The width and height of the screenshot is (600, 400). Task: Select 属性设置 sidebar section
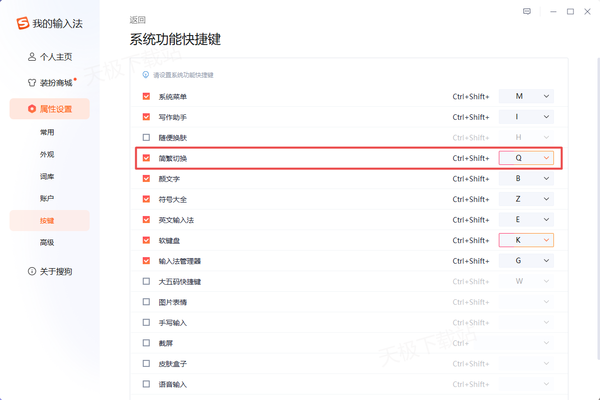50,109
